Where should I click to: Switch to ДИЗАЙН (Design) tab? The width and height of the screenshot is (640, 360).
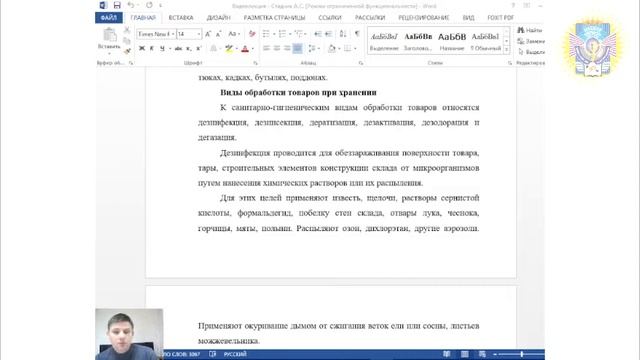[218, 18]
